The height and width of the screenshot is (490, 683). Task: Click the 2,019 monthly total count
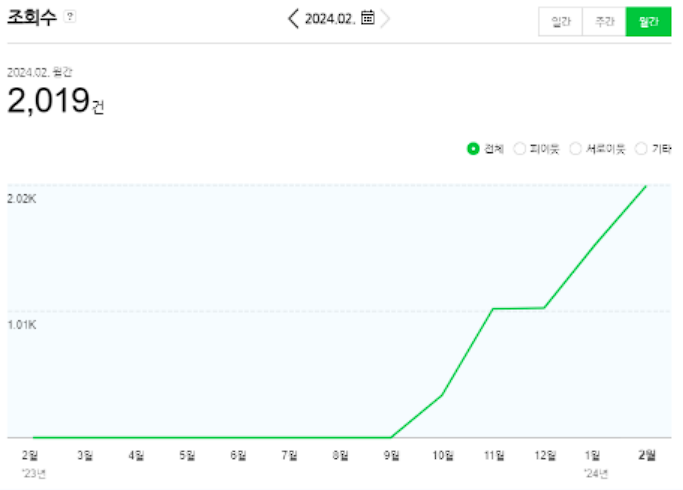point(48,100)
